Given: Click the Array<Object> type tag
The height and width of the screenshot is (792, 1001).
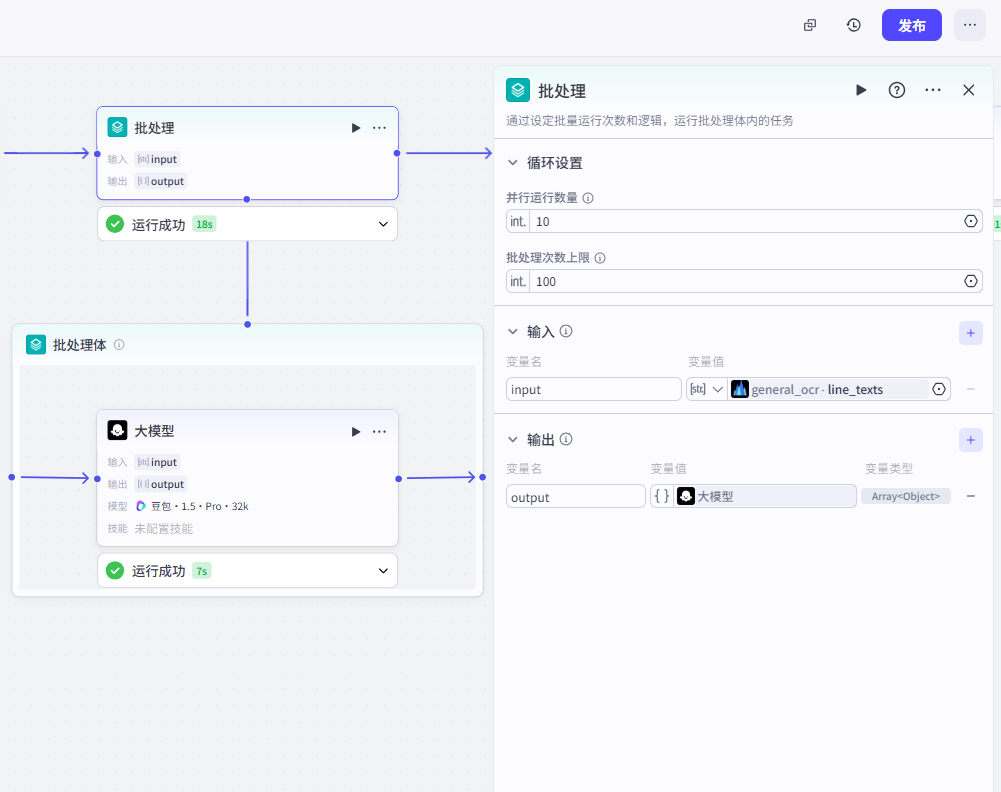Looking at the screenshot, I should click(905, 497).
